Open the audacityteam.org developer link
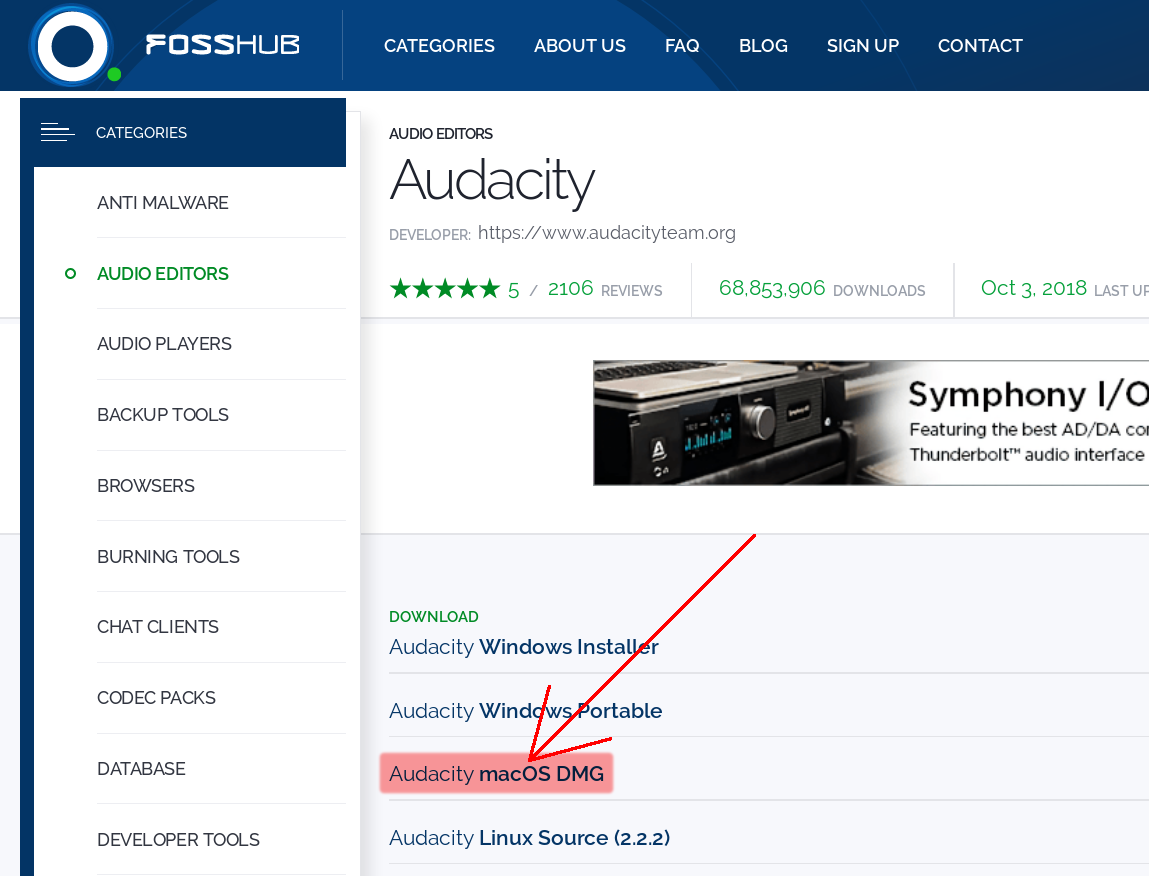 607,232
